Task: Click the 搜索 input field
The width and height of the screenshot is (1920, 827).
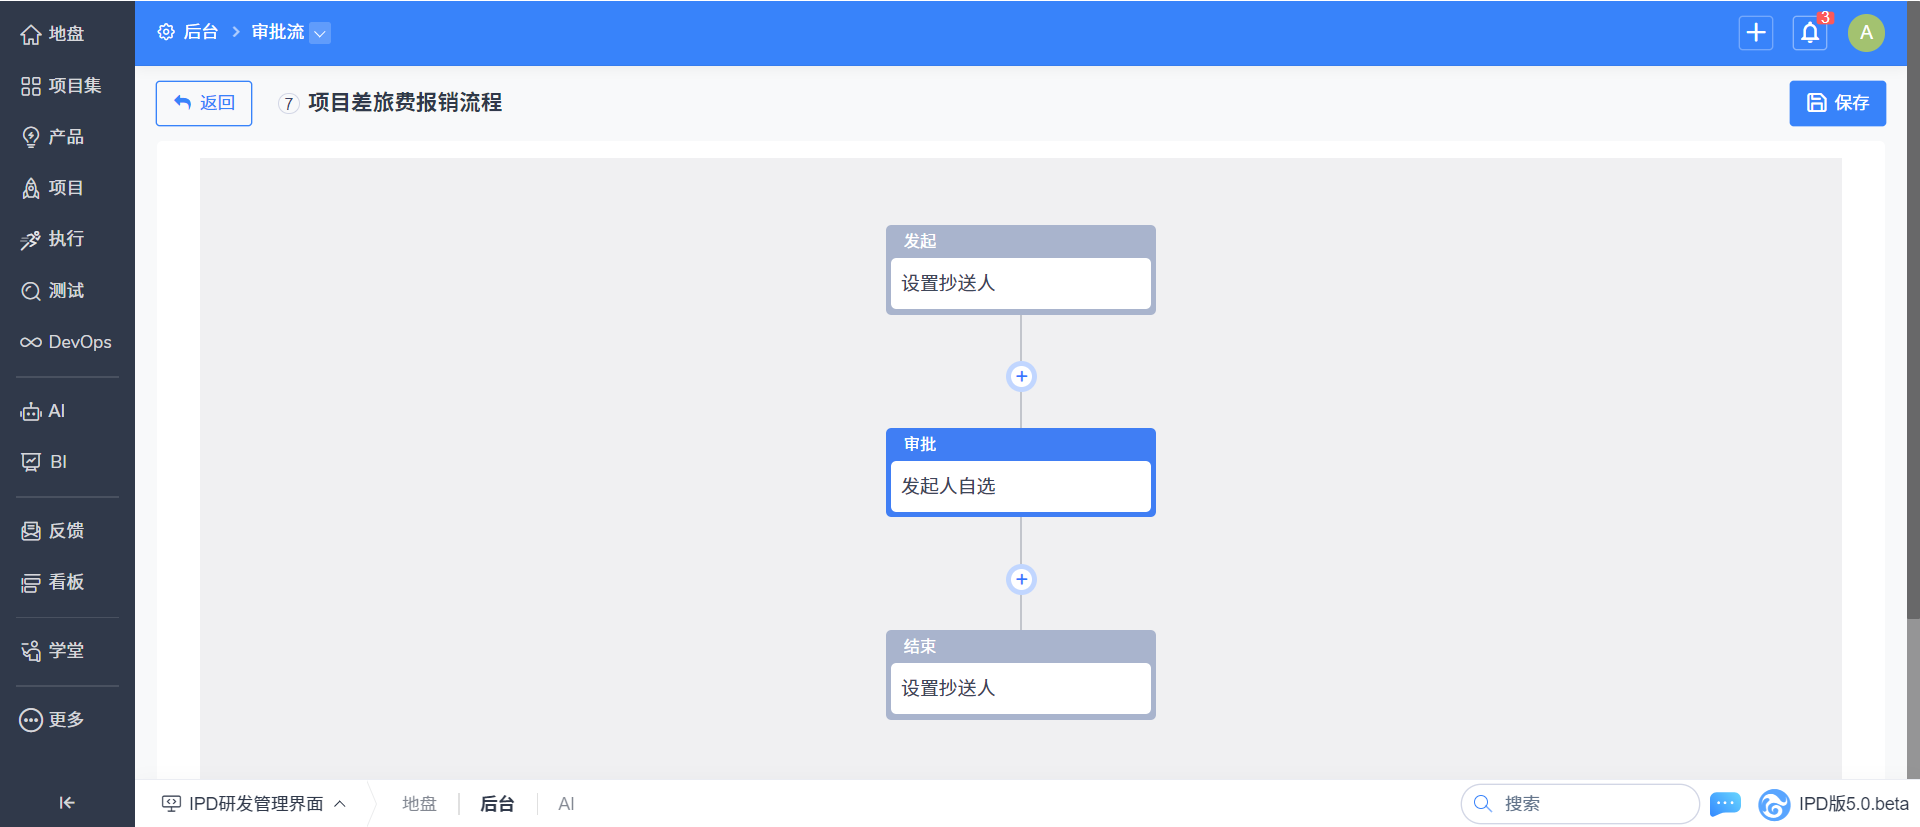Action: tap(1590, 804)
